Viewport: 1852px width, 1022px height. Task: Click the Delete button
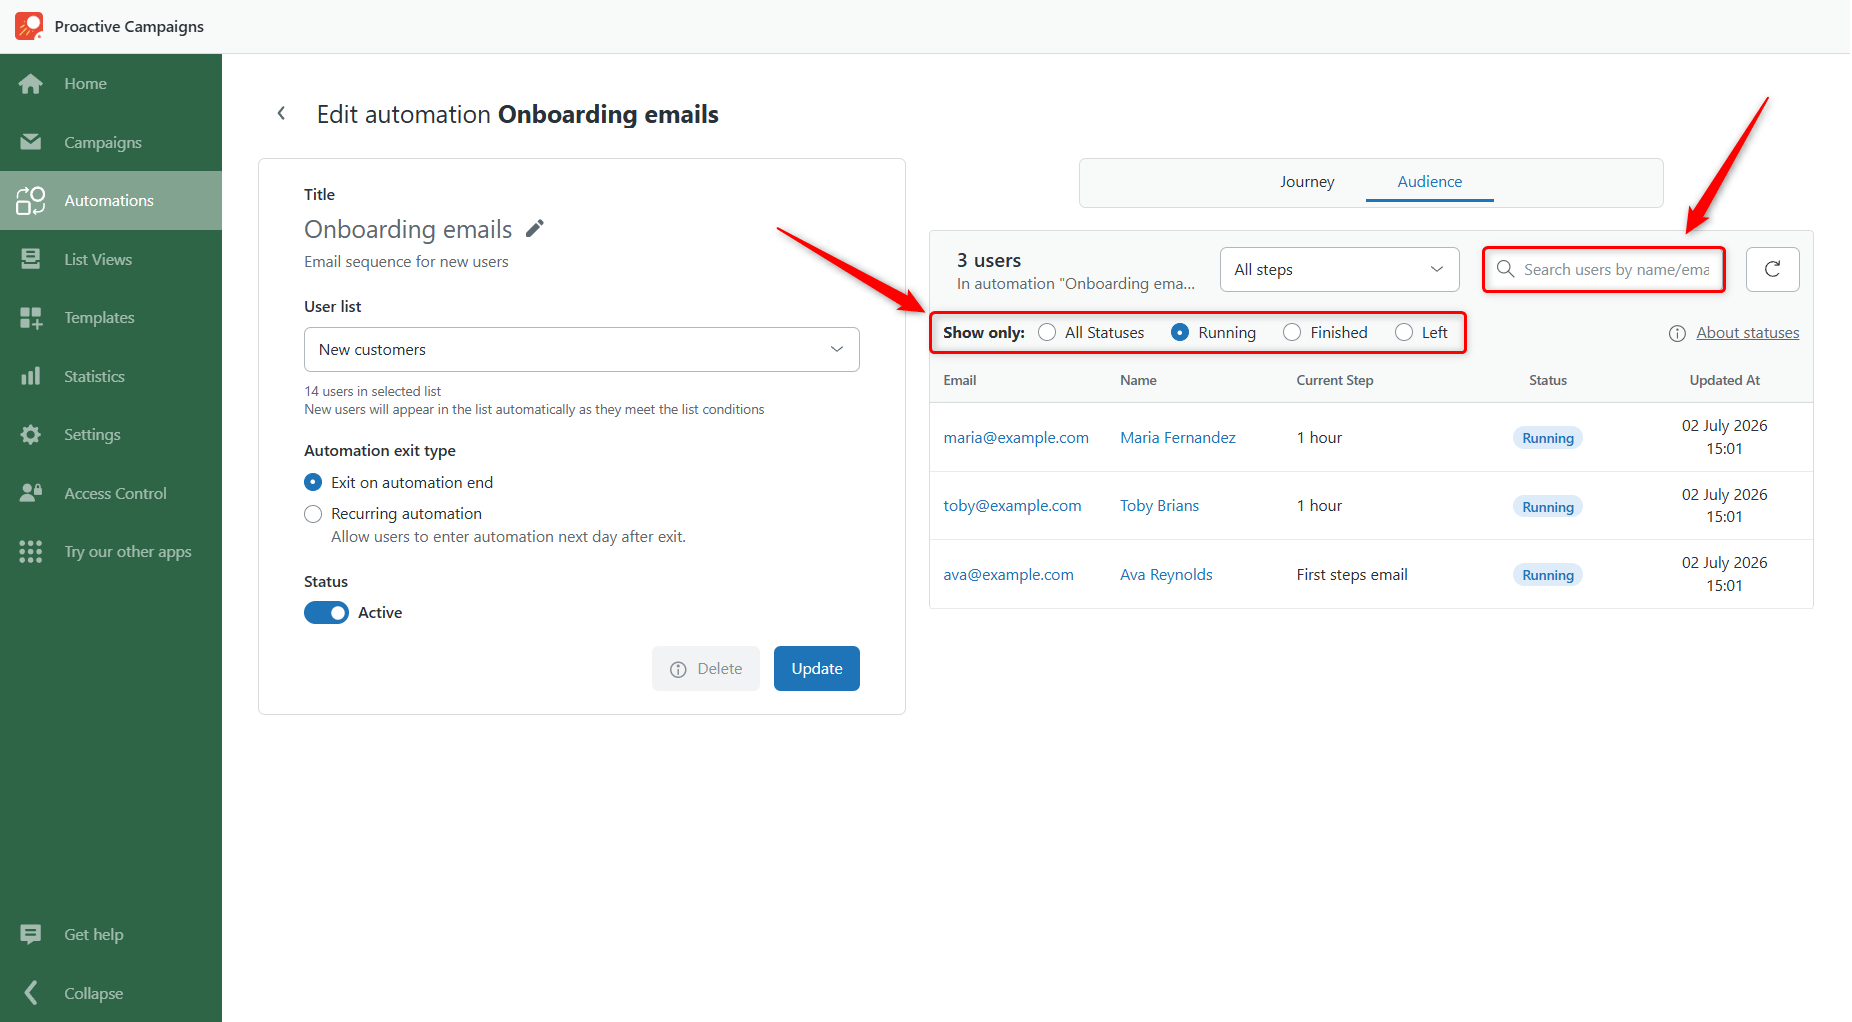tap(706, 669)
